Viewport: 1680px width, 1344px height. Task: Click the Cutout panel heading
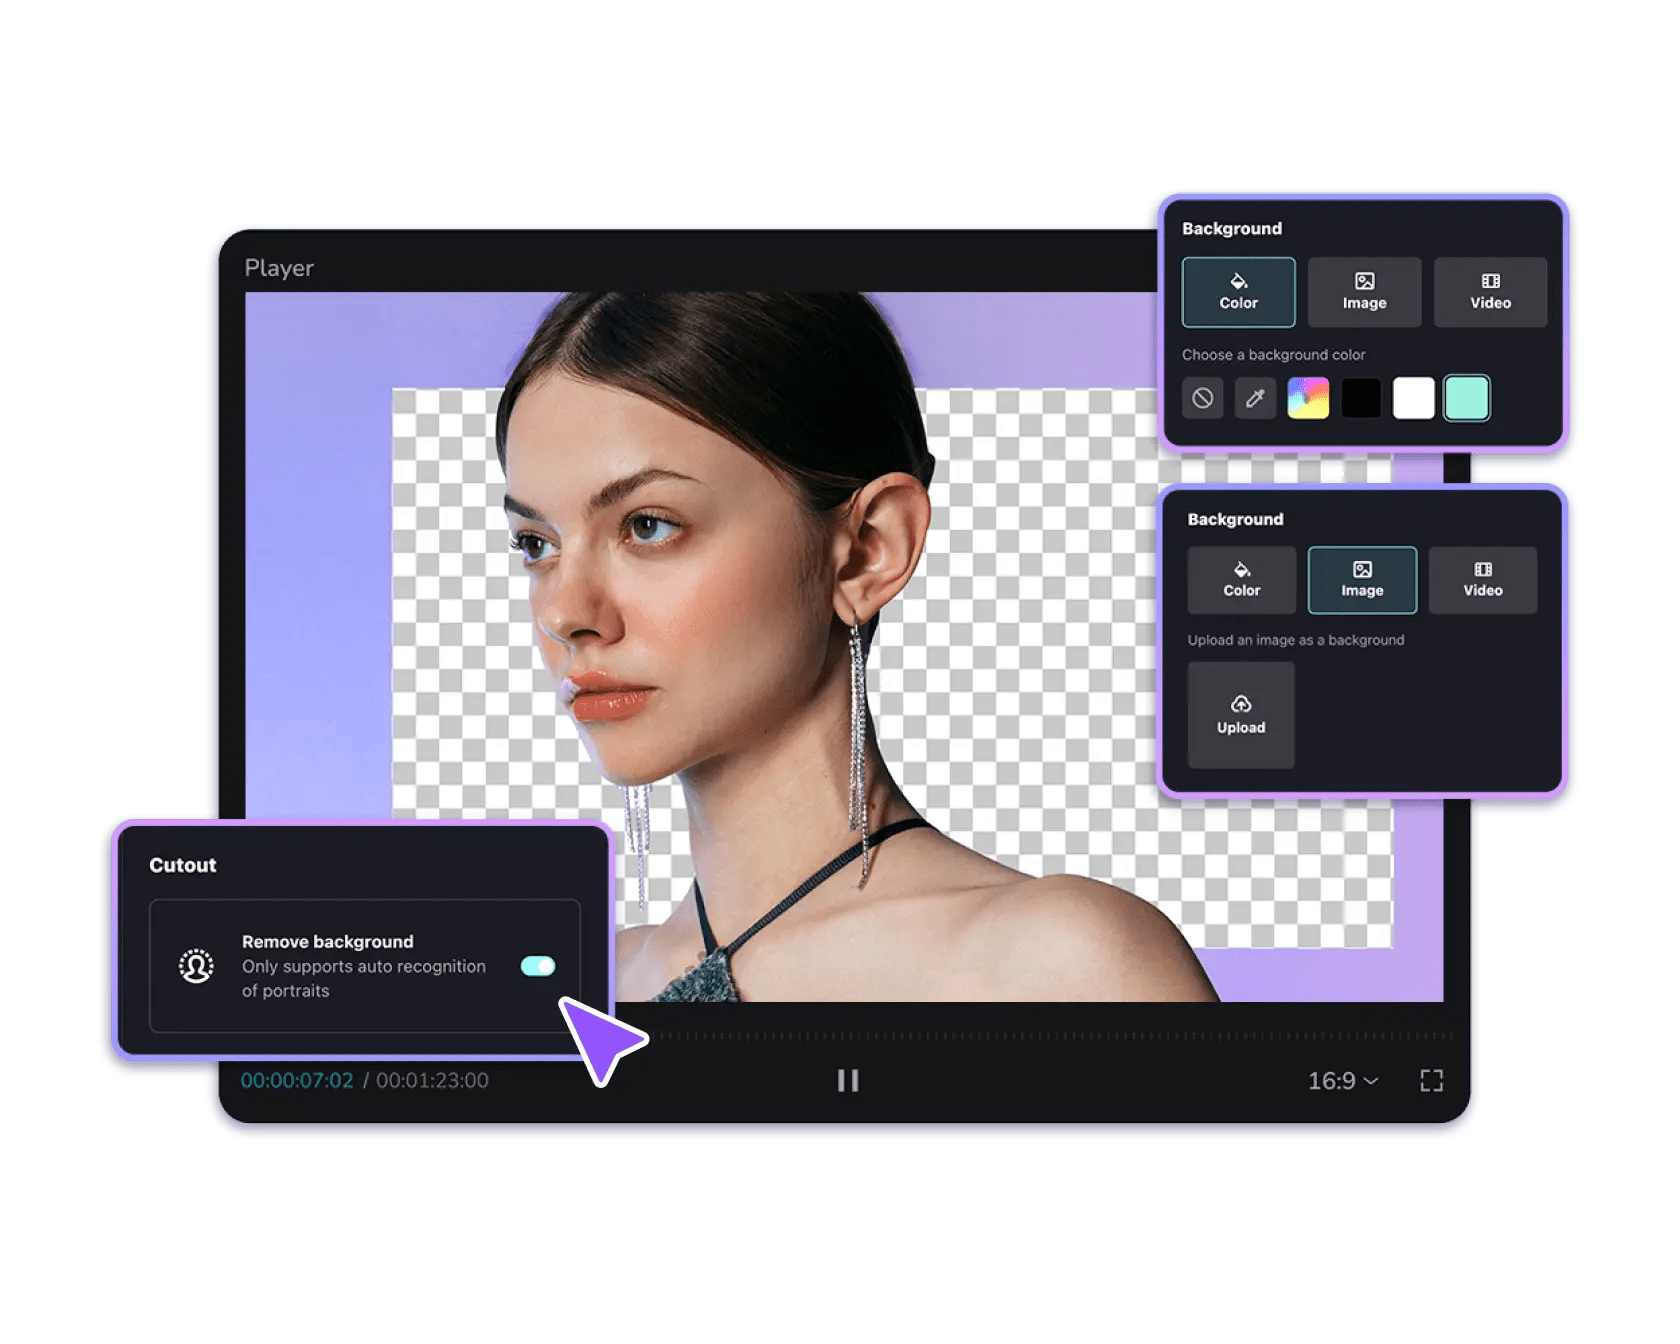coord(183,865)
